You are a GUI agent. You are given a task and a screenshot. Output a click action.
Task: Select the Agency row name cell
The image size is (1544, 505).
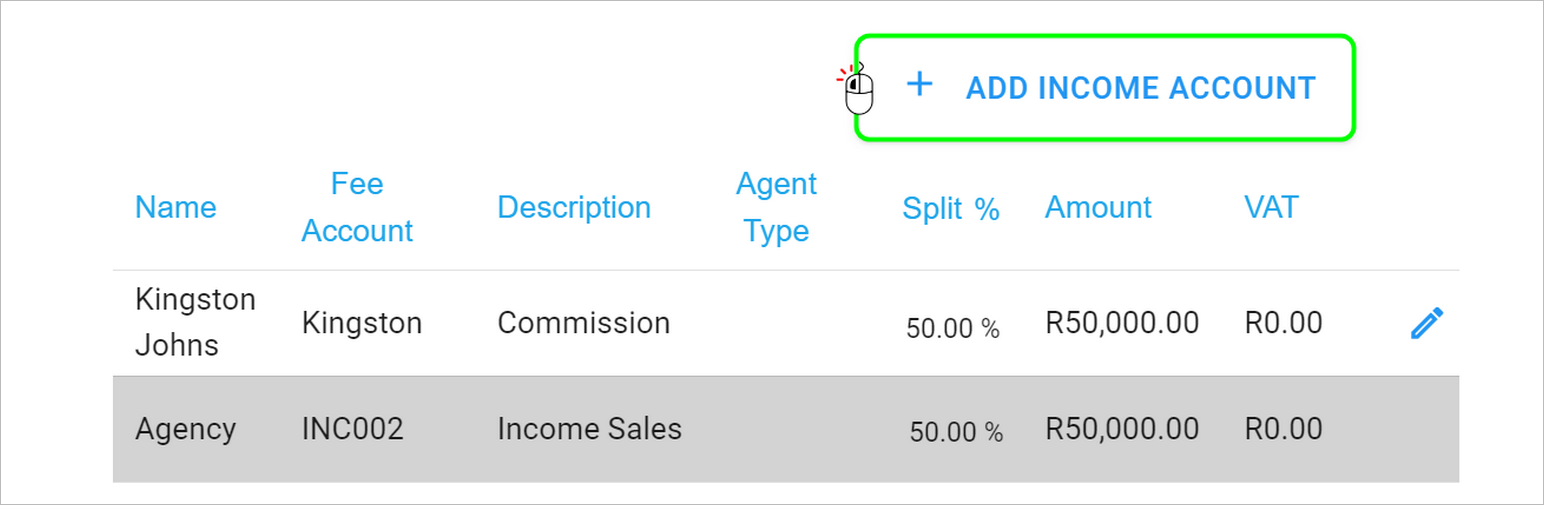click(x=186, y=429)
